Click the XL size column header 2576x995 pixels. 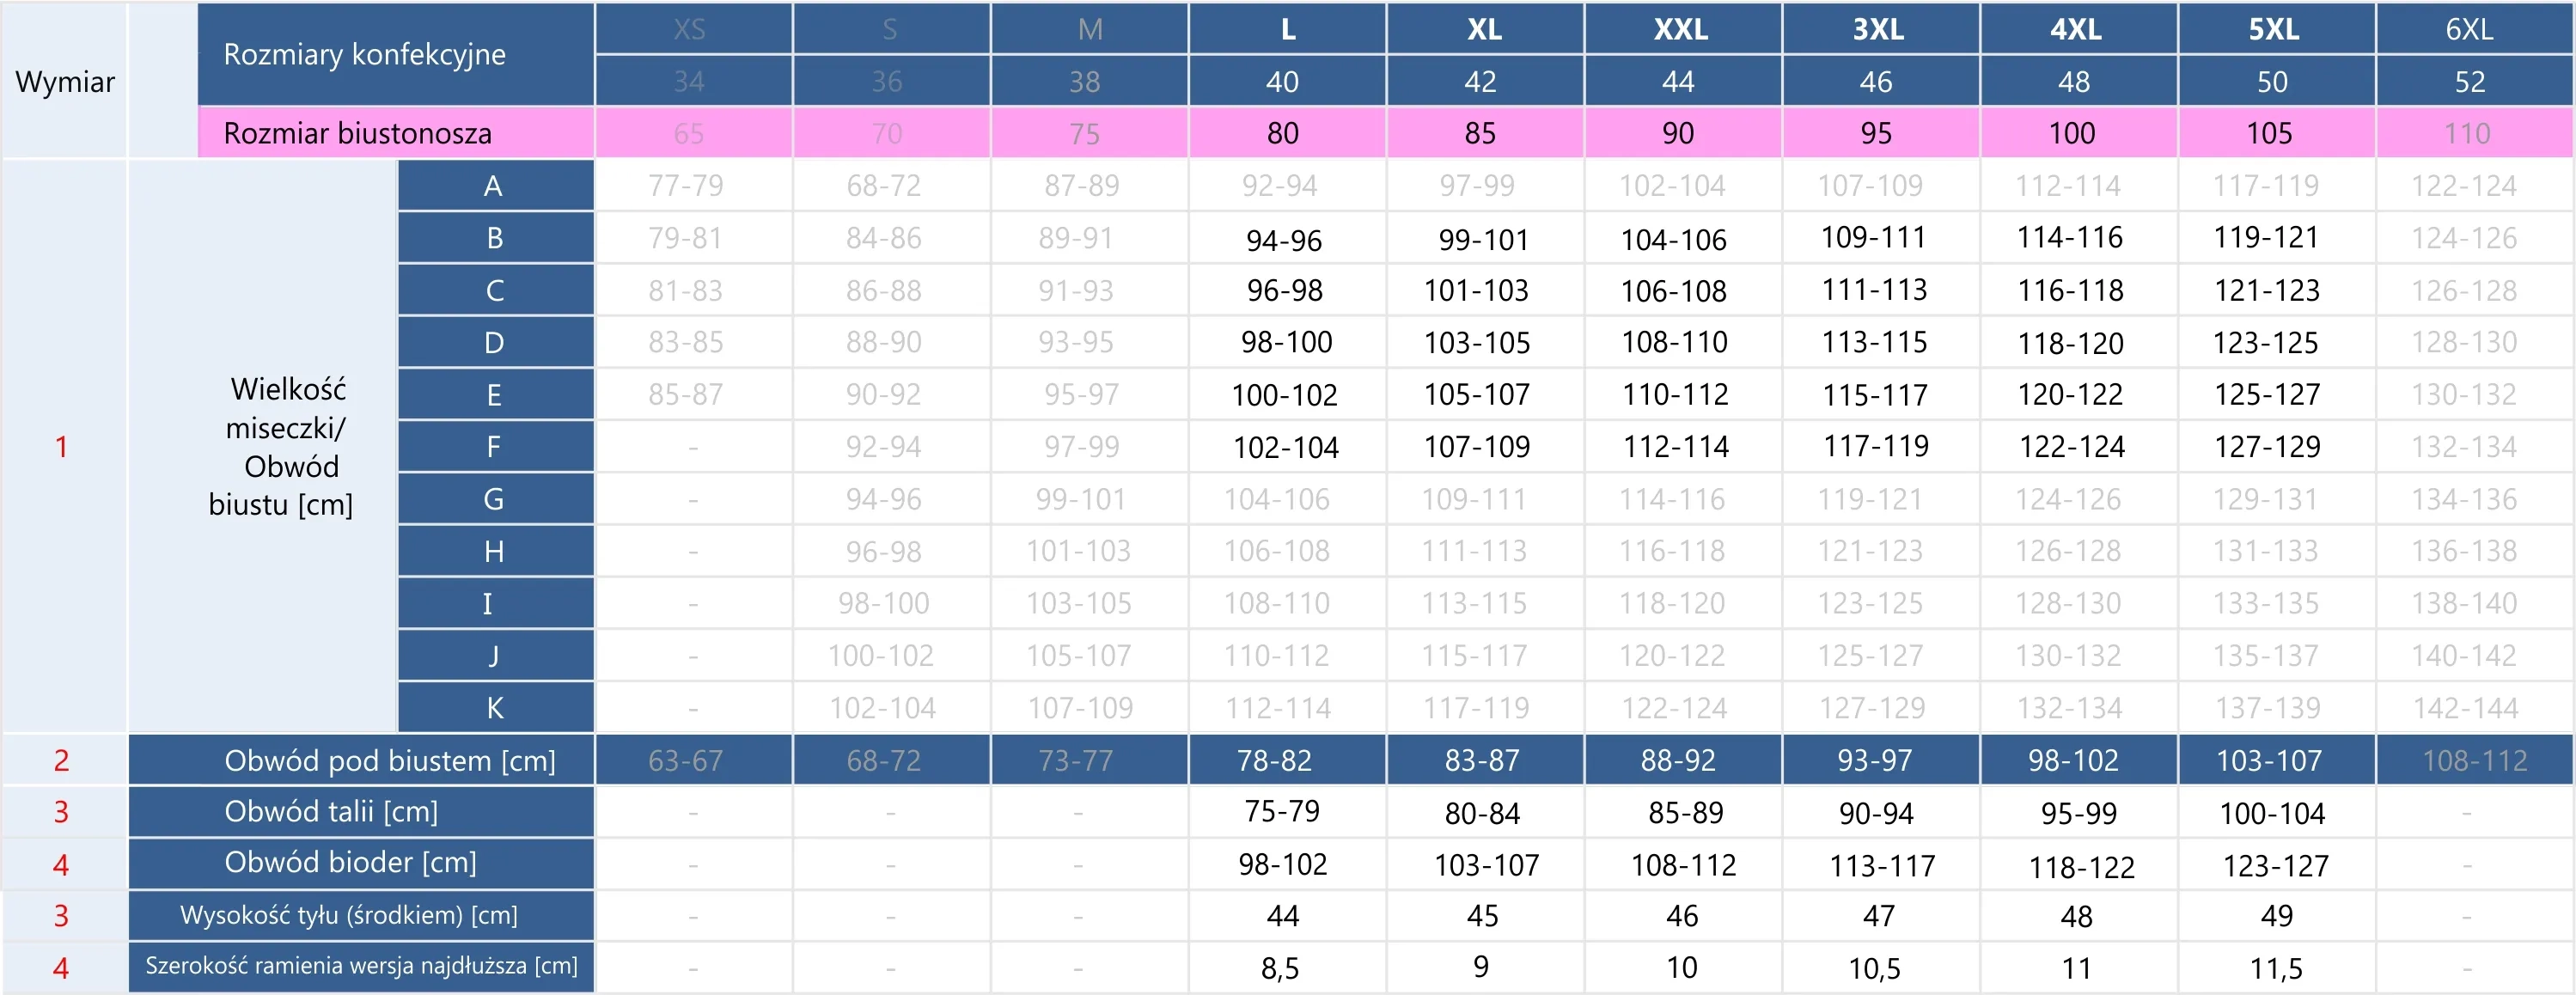[x=1484, y=29]
